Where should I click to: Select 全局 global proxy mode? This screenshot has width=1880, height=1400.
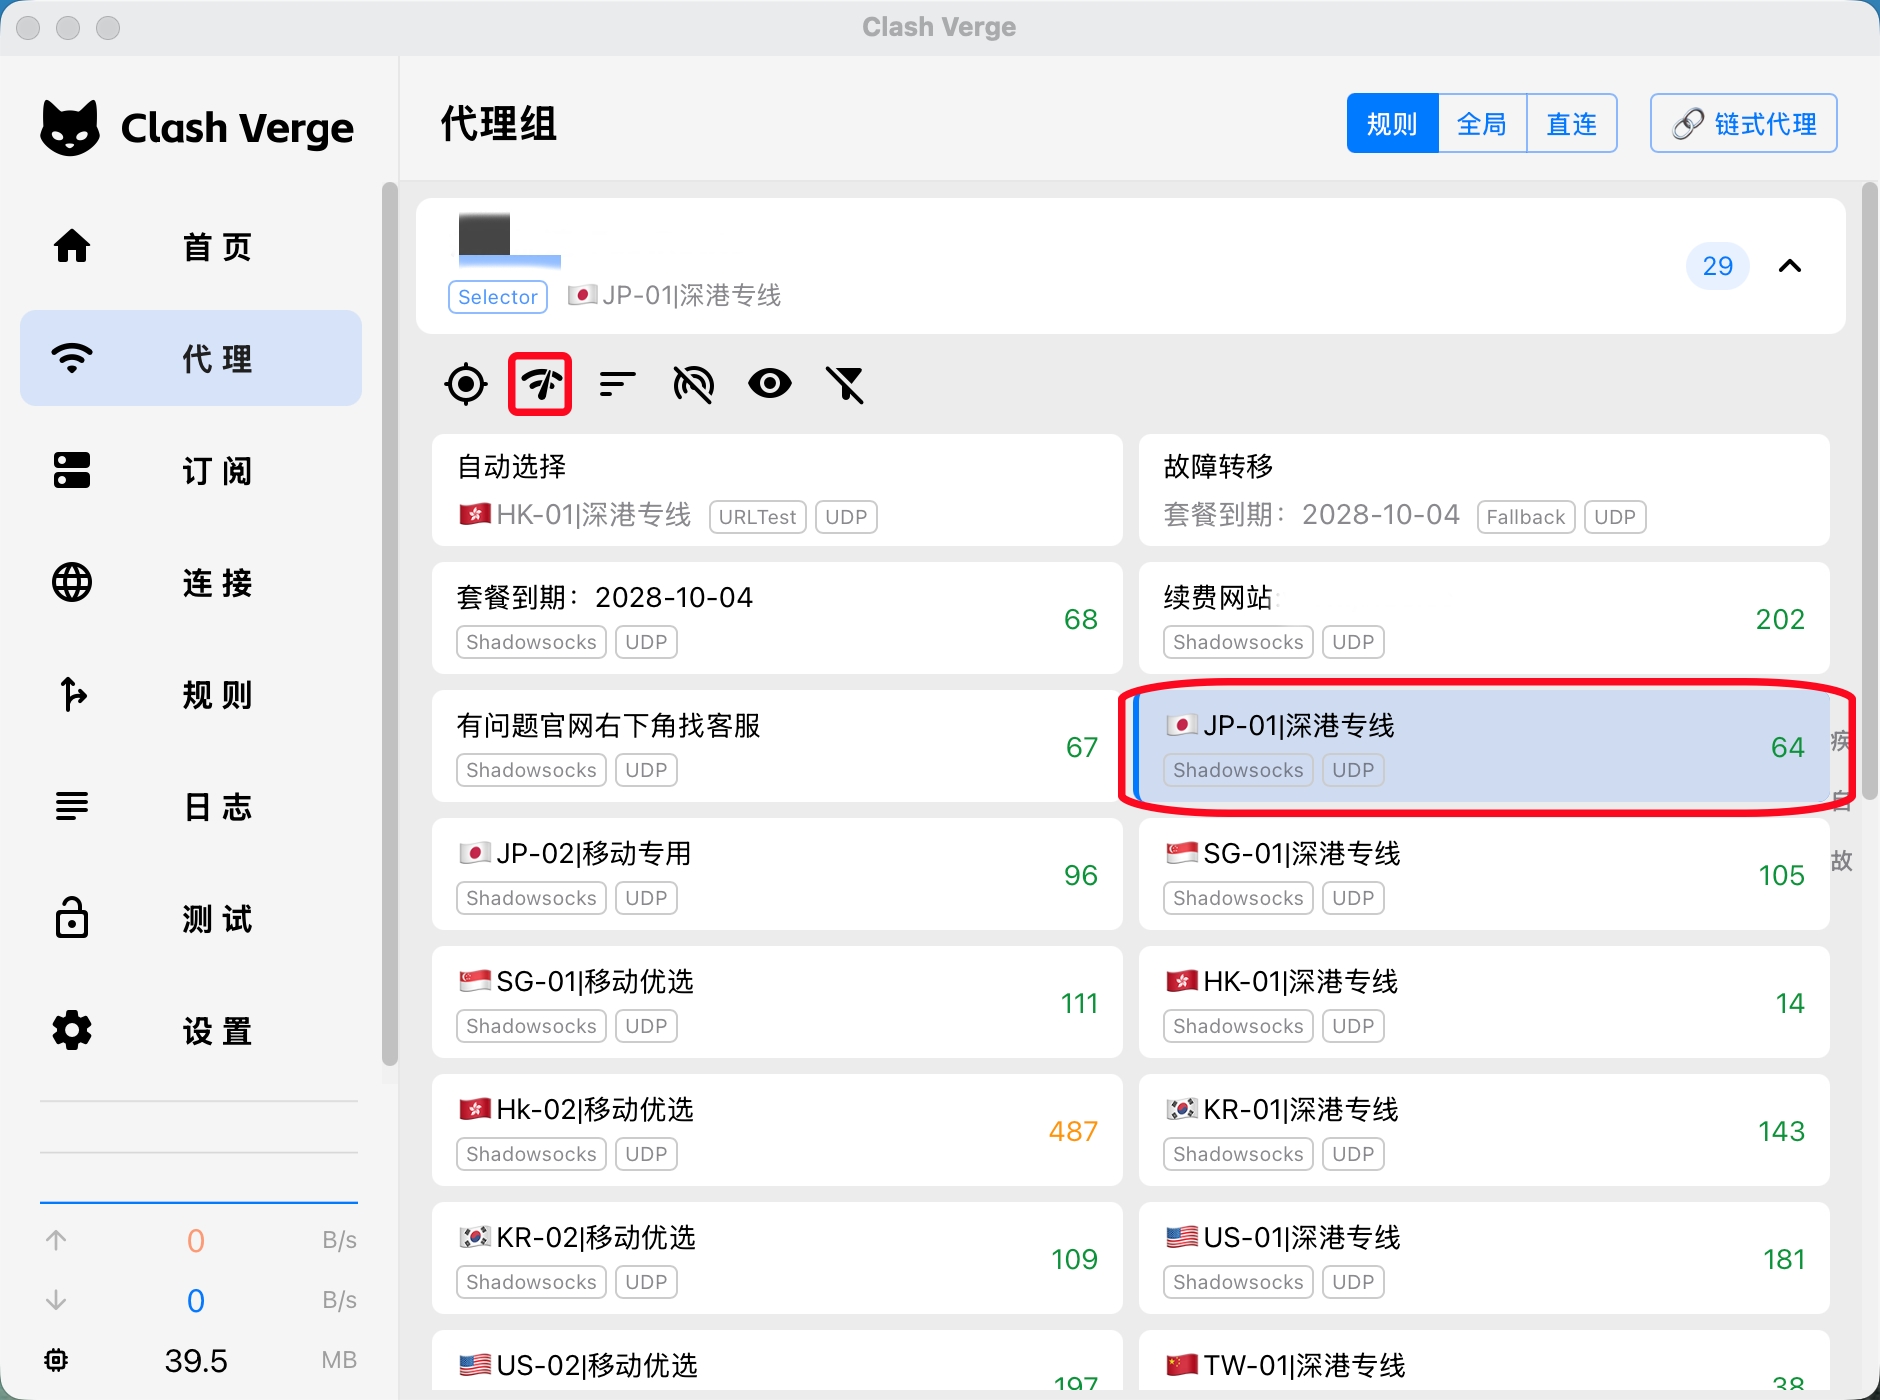[1482, 124]
